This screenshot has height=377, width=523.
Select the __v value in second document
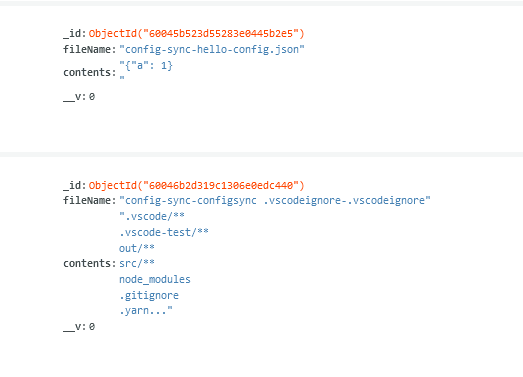pyautogui.click(x=92, y=327)
